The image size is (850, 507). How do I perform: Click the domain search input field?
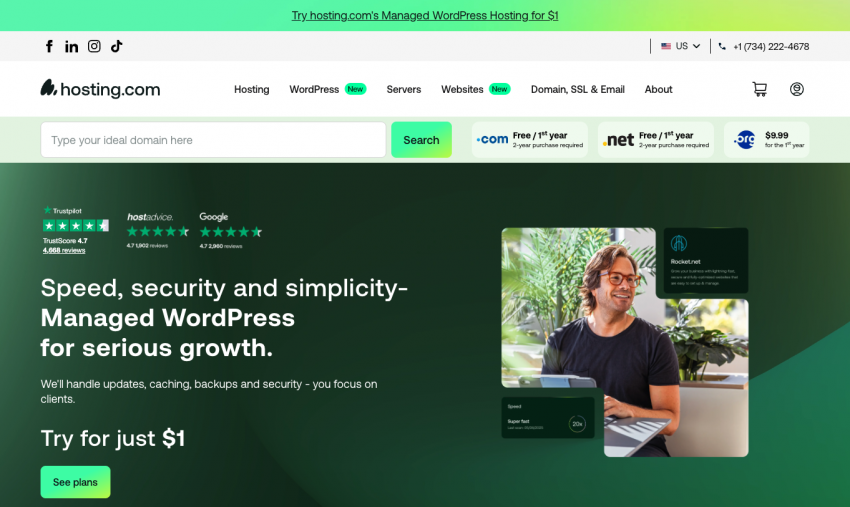213,140
